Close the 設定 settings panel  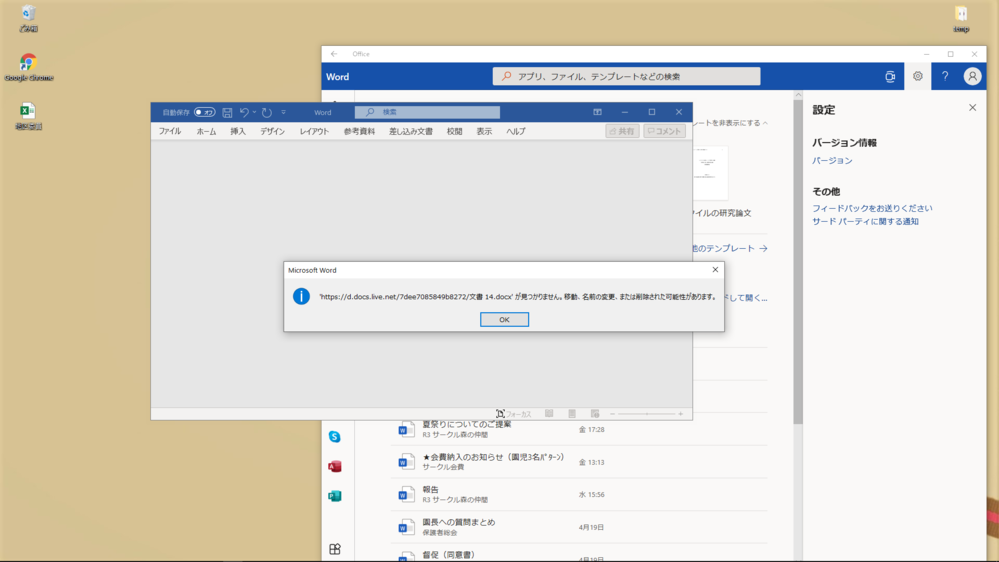(972, 108)
